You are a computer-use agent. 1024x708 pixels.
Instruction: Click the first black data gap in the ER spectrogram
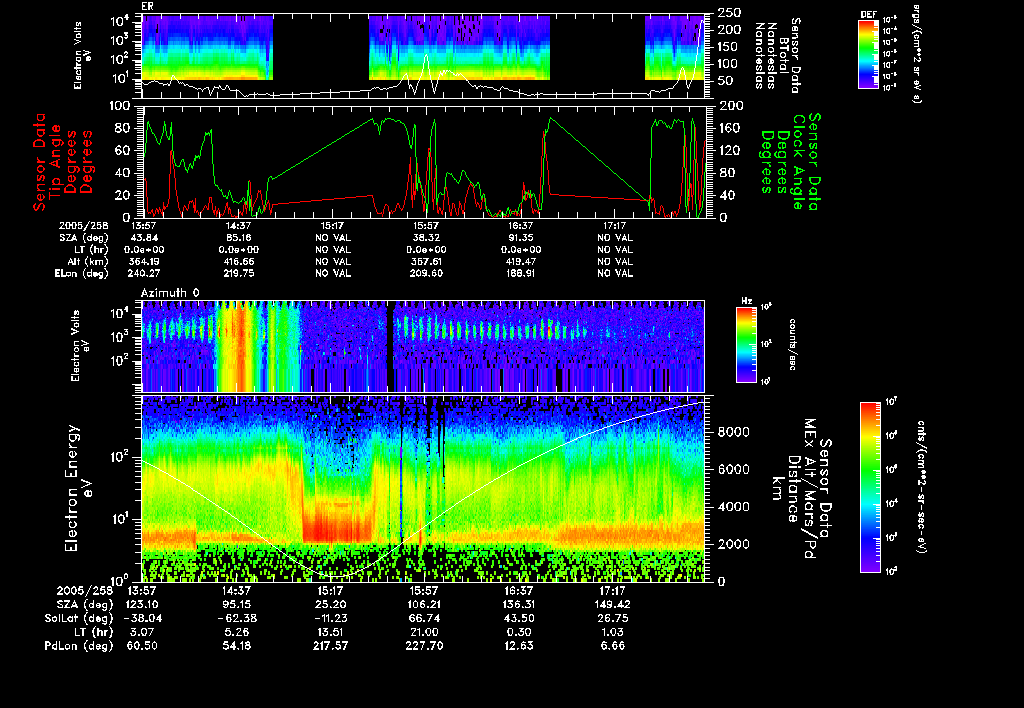coord(320,47)
